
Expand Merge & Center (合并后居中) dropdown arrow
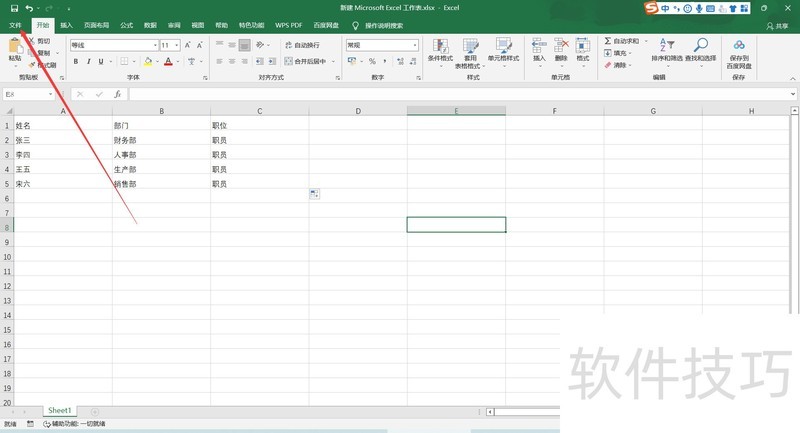coord(333,61)
